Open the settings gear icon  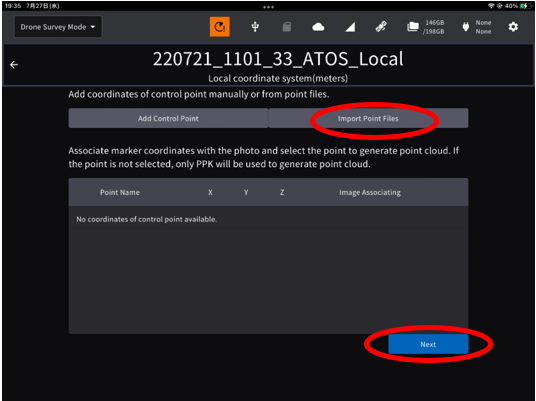513,27
